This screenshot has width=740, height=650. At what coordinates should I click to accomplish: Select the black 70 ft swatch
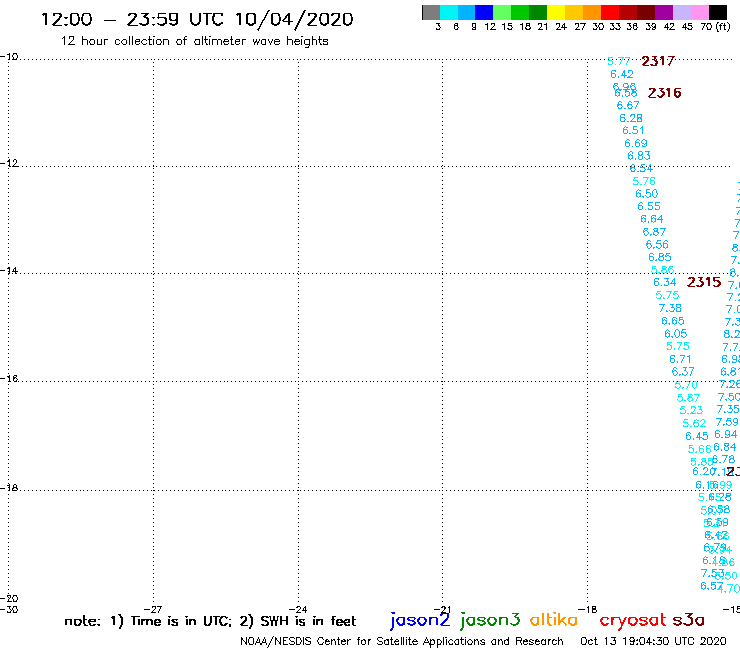coord(718,12)
